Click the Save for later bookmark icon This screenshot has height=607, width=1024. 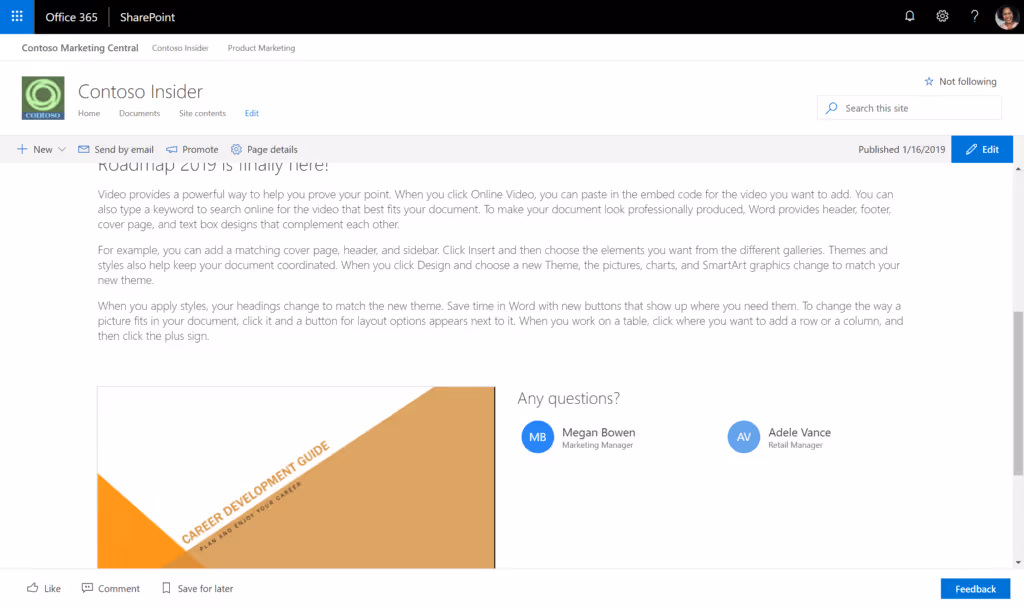pyautogui.click(x=166, y=588)
